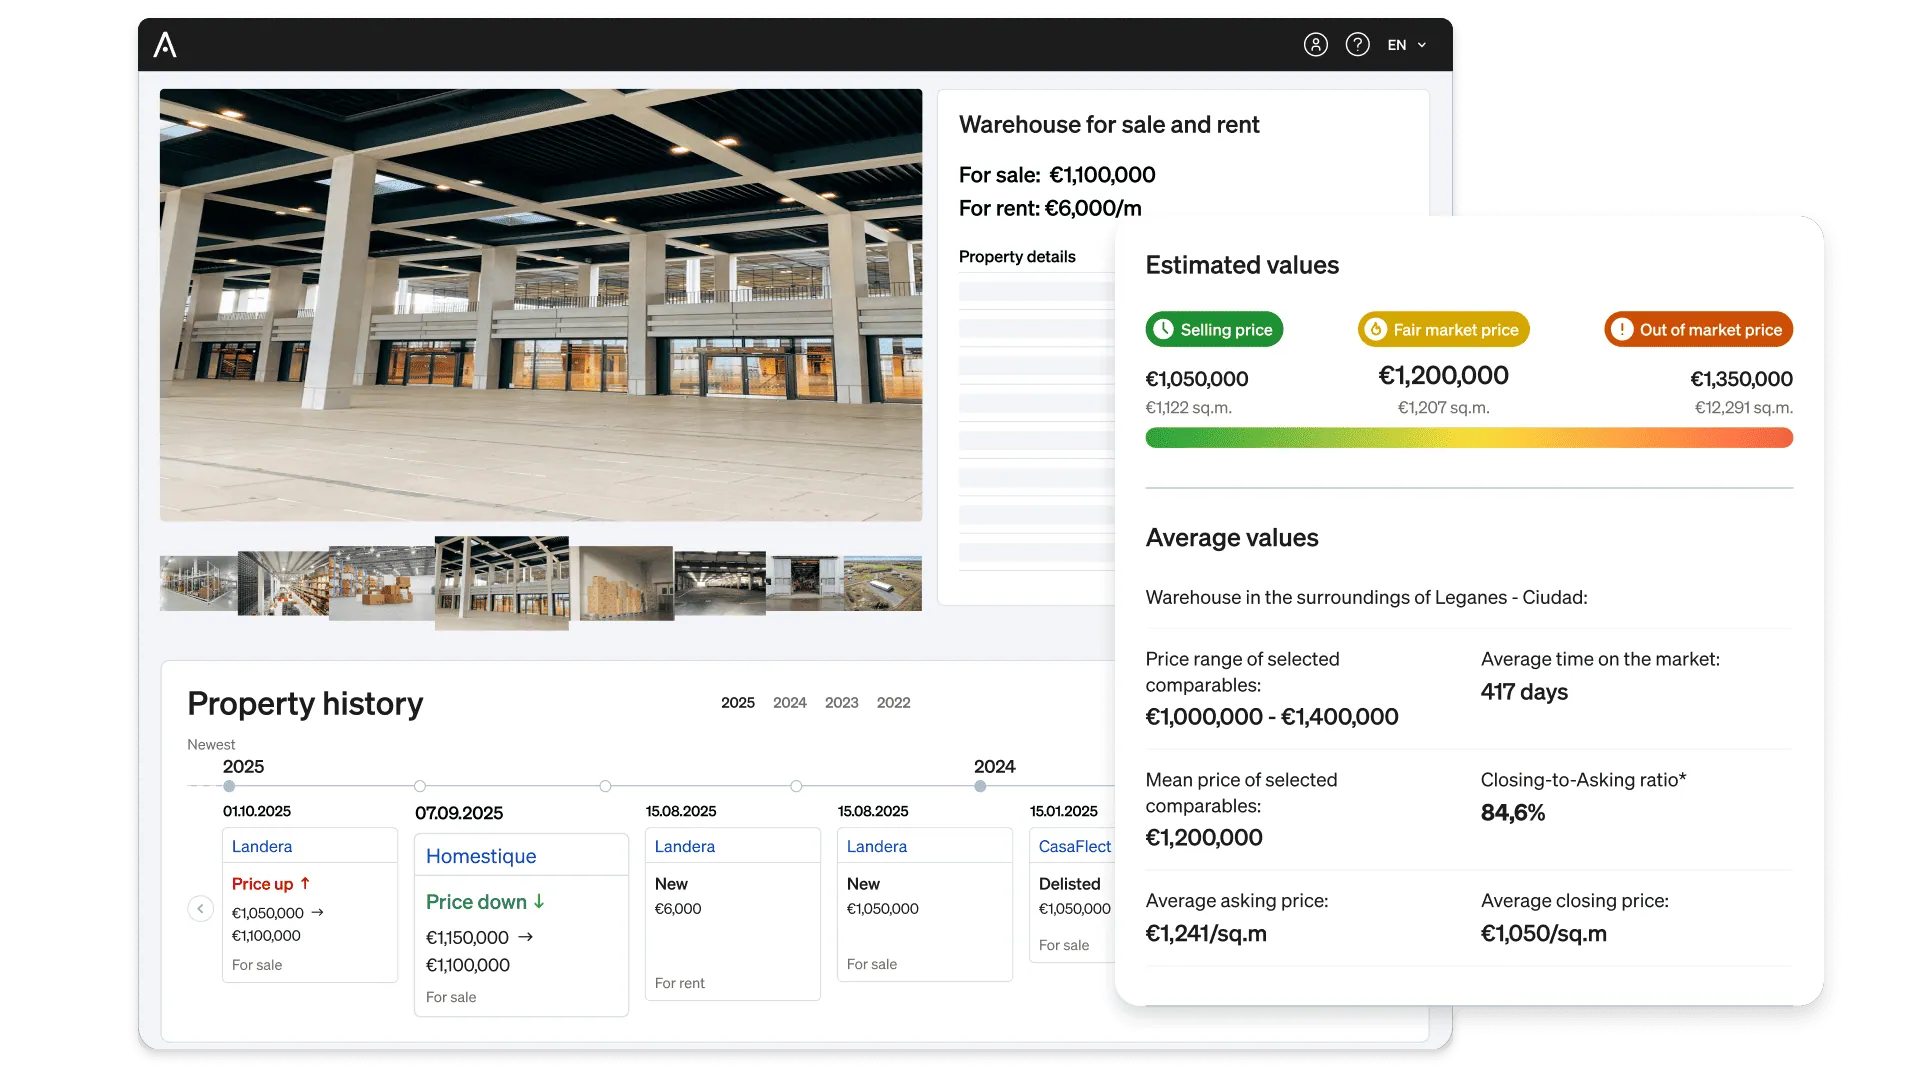The width and height of the screenshot is (1920, 1080).
Task: Click the logo icon in top bar
Action: [x=165, y=45]
